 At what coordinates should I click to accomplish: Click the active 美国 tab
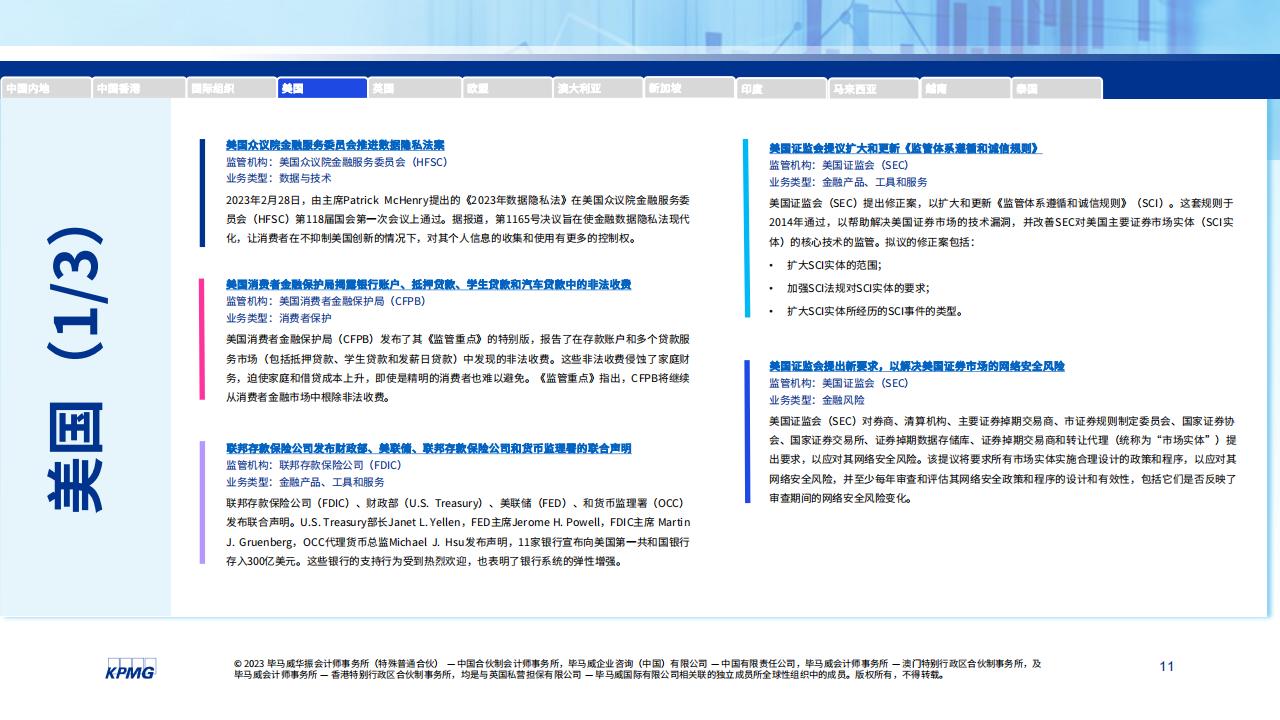(x=322, y=88)
